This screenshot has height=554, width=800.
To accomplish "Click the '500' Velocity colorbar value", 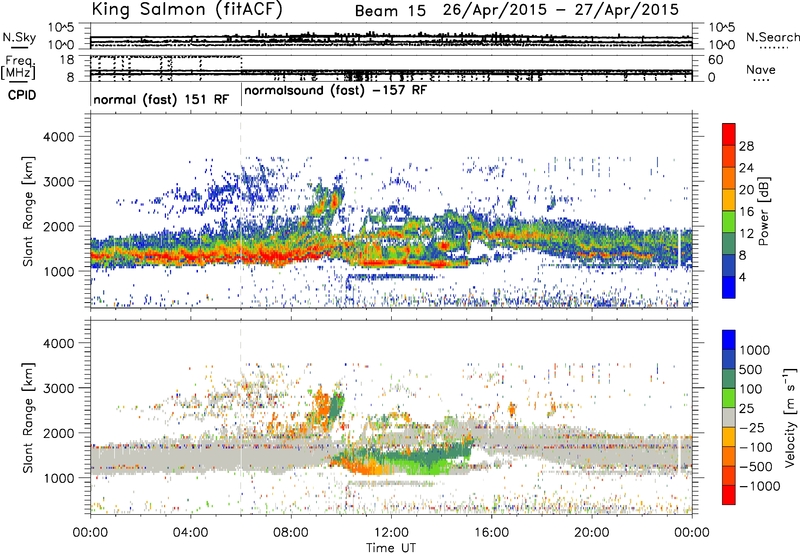I will pyautogui.click(x=751, y=369).
